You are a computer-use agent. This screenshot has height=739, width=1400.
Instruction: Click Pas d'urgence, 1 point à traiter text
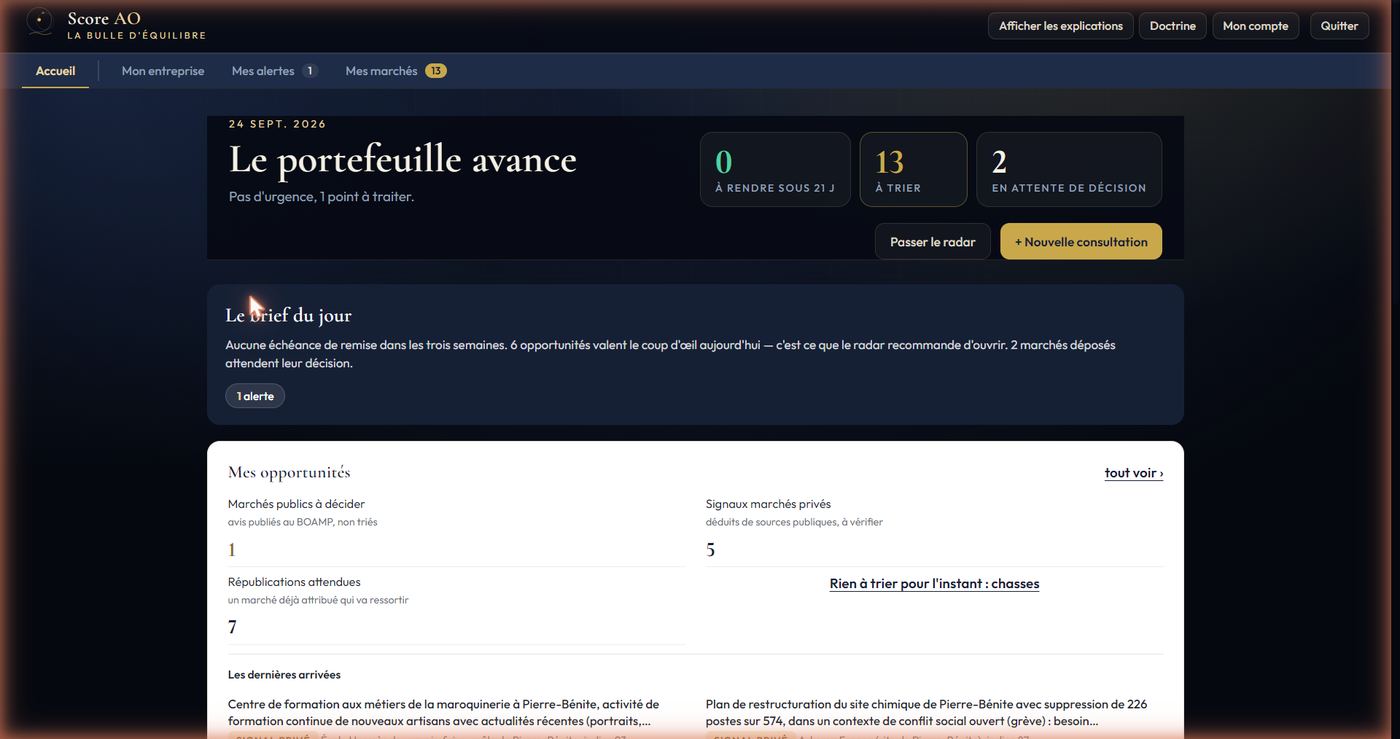321,197
